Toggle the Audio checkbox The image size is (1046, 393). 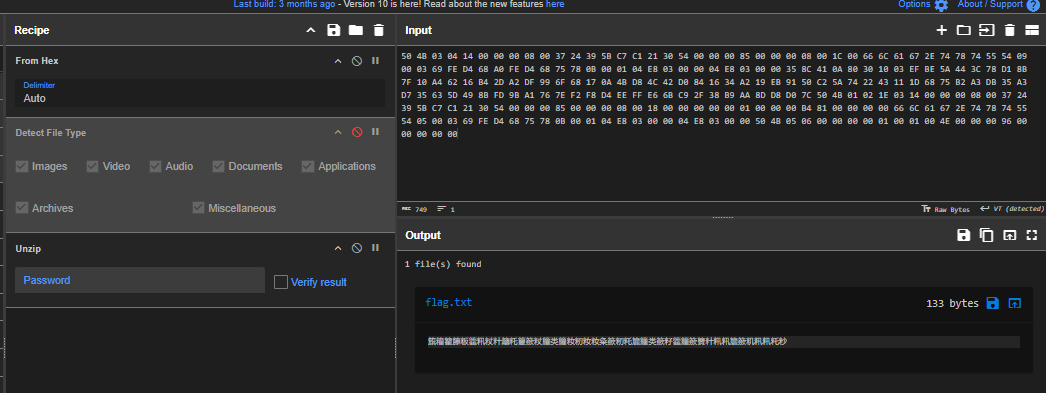click(x=155, y=166)
